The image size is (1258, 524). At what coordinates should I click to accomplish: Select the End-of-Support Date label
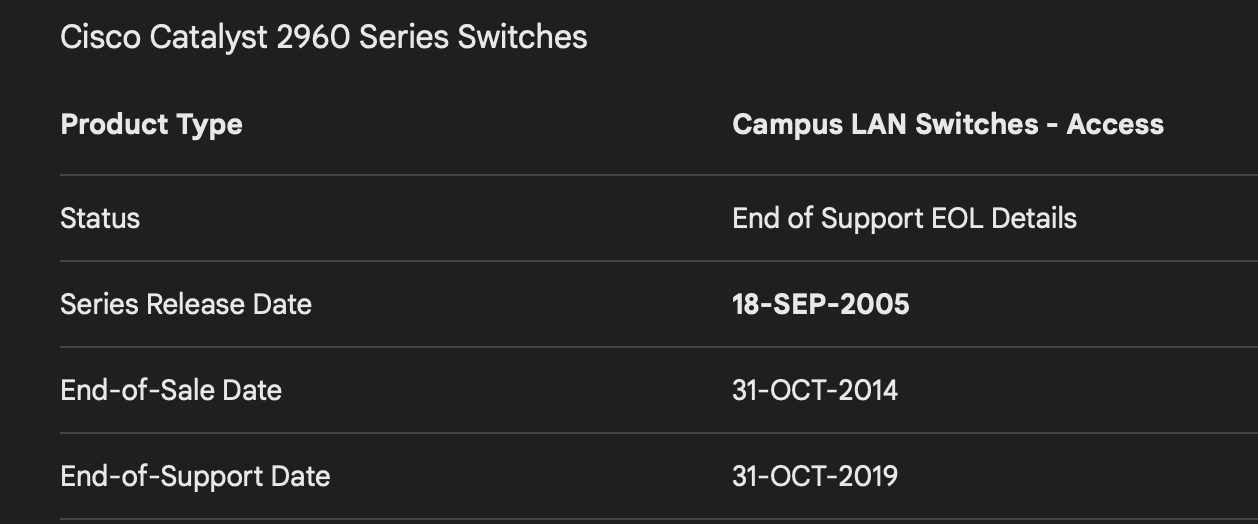pos(195,476)
